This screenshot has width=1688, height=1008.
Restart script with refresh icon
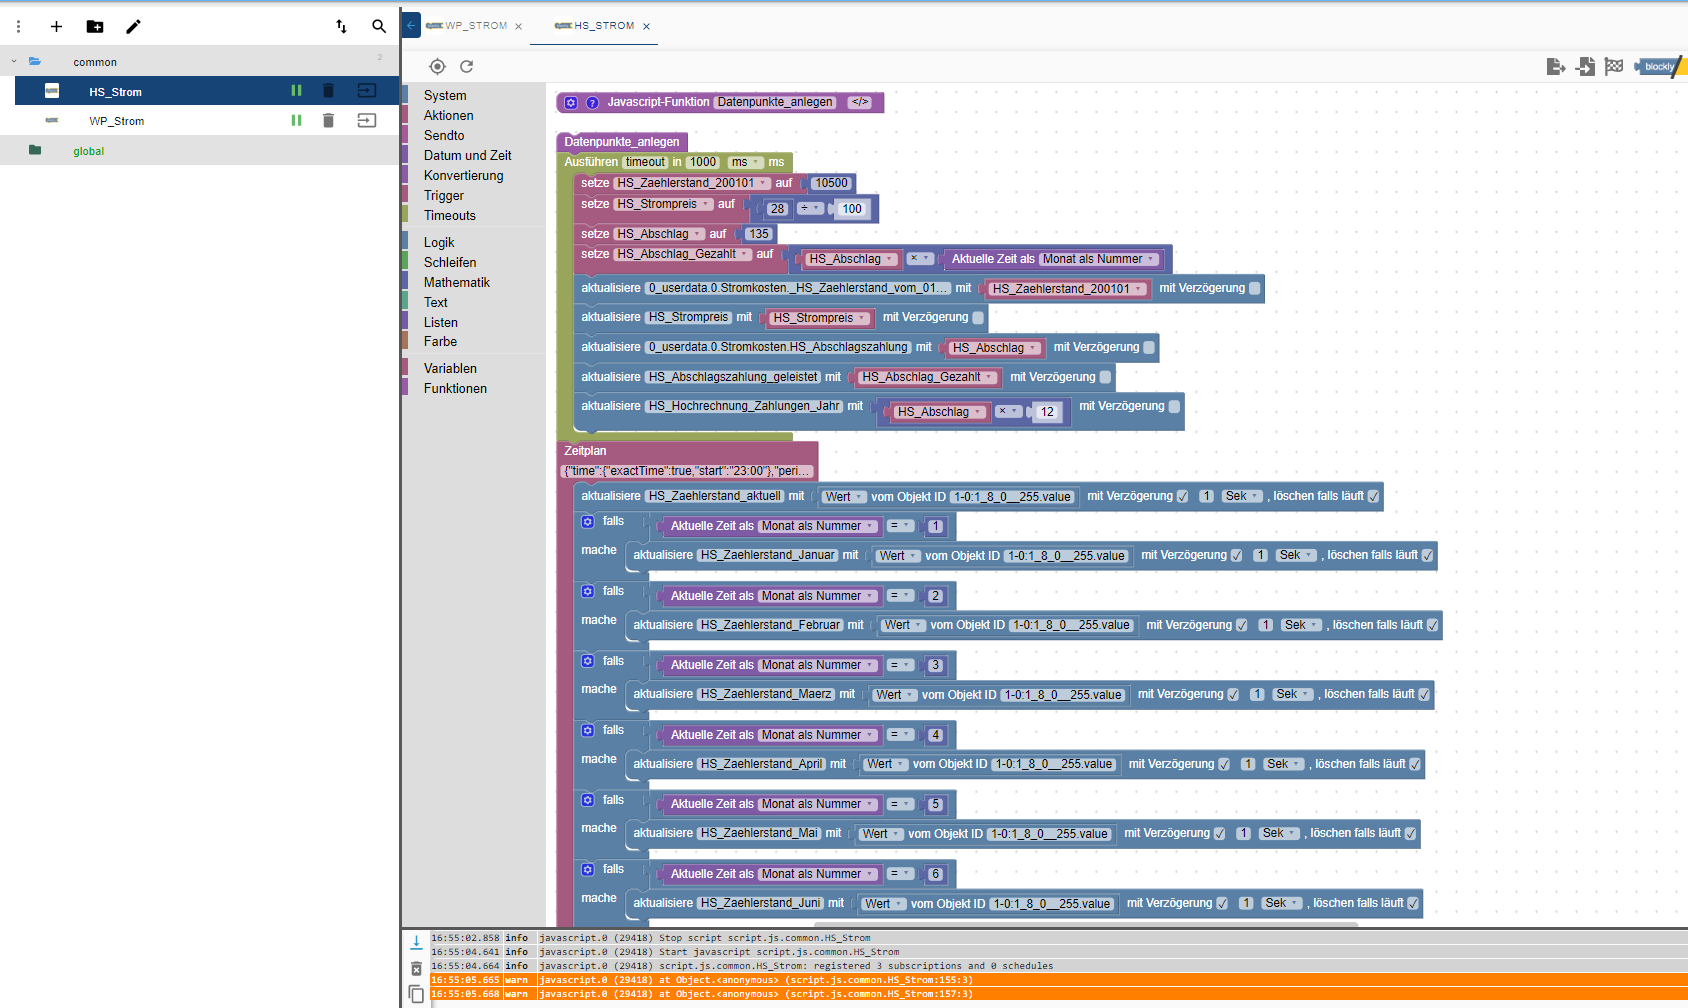tap(466, 66)
